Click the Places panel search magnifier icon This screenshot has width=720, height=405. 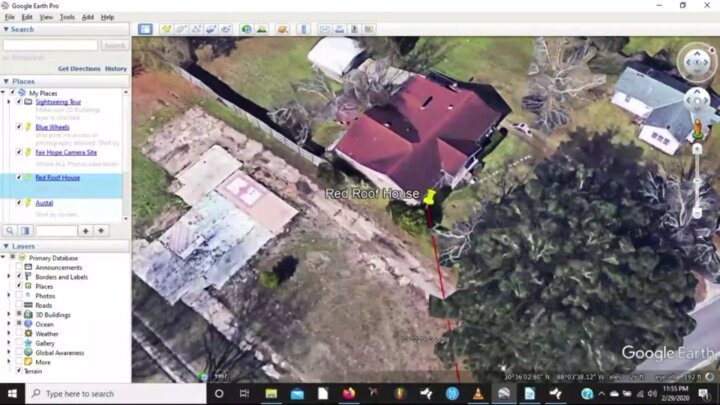10,231
